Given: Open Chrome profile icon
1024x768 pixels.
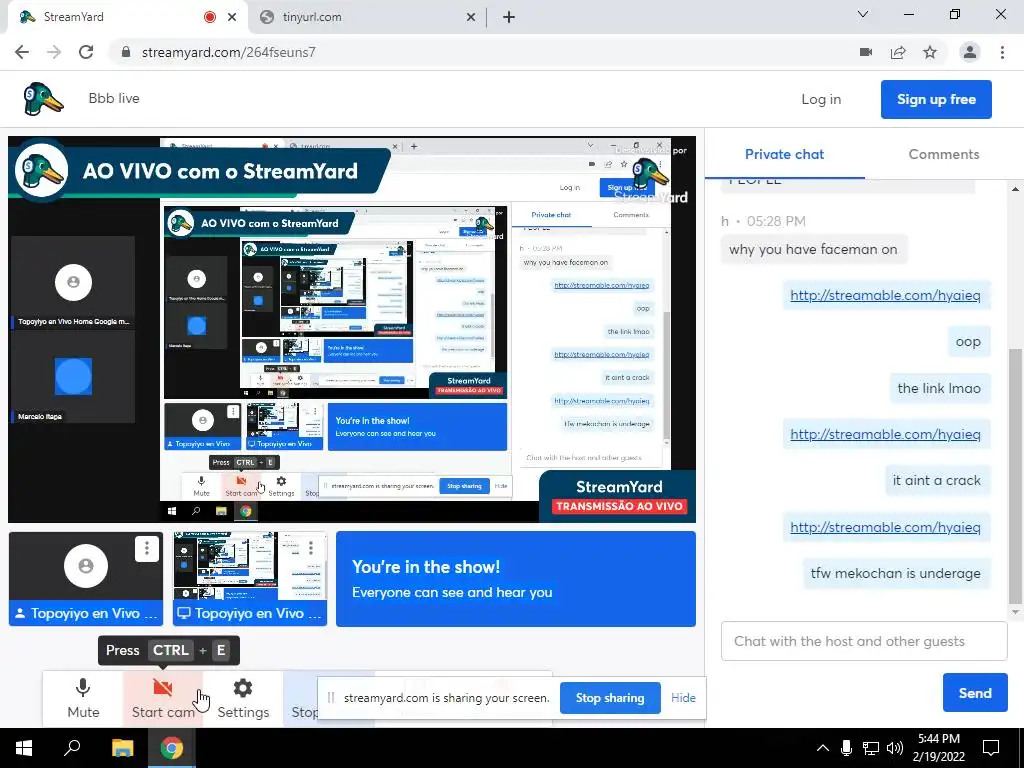Looking at the screenshot, I should tap(970, 52).
